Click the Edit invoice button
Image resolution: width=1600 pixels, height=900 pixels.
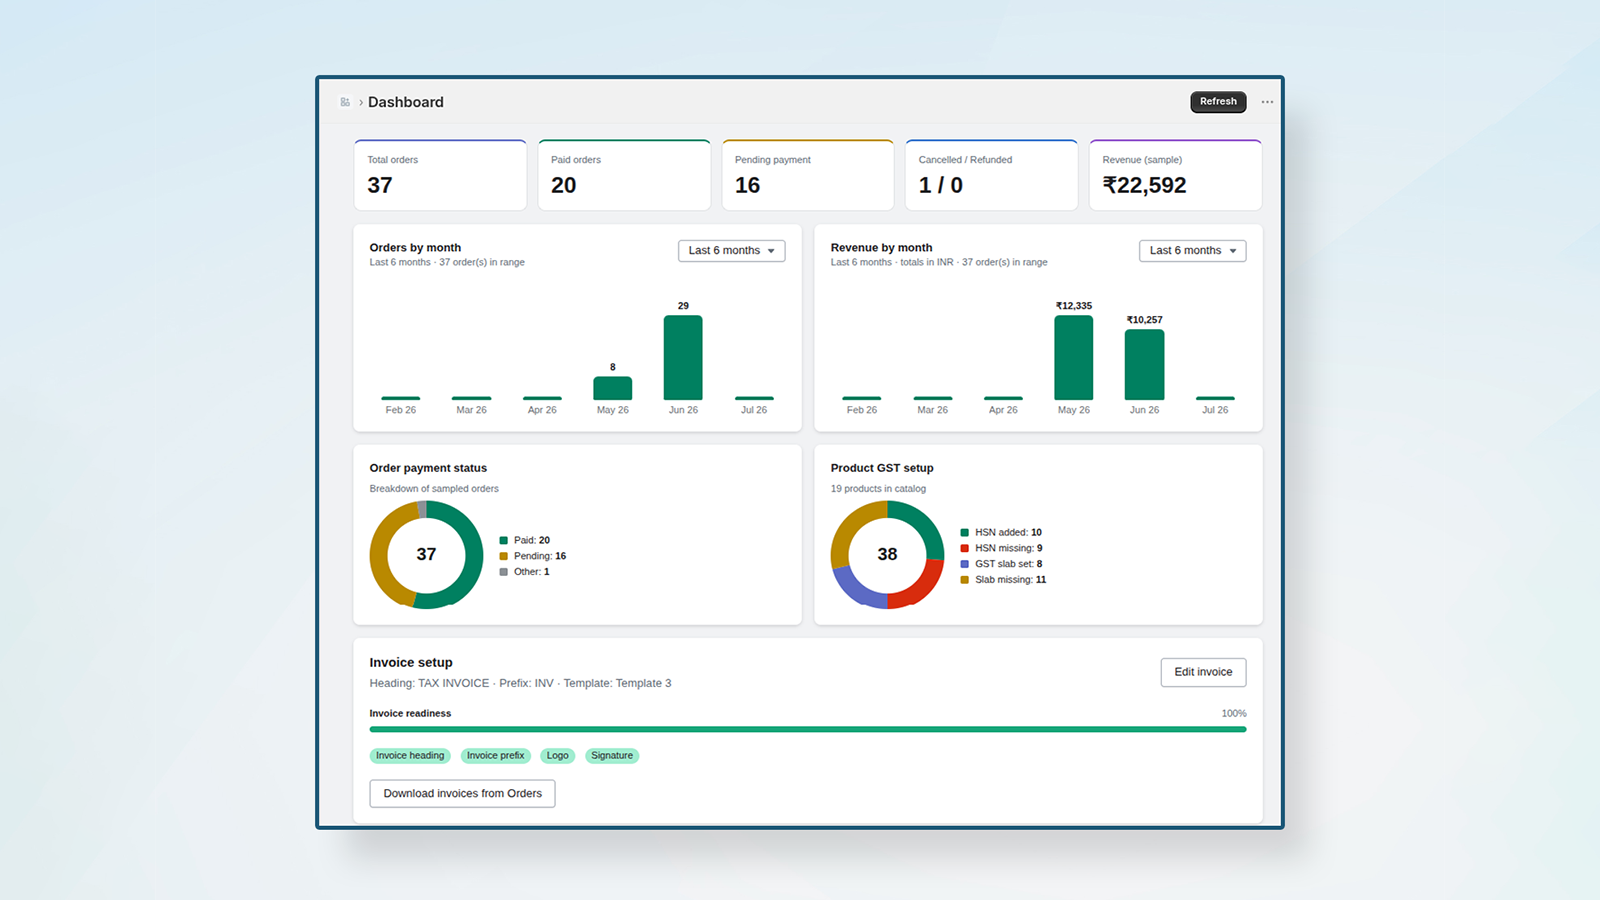(1203, 672)
